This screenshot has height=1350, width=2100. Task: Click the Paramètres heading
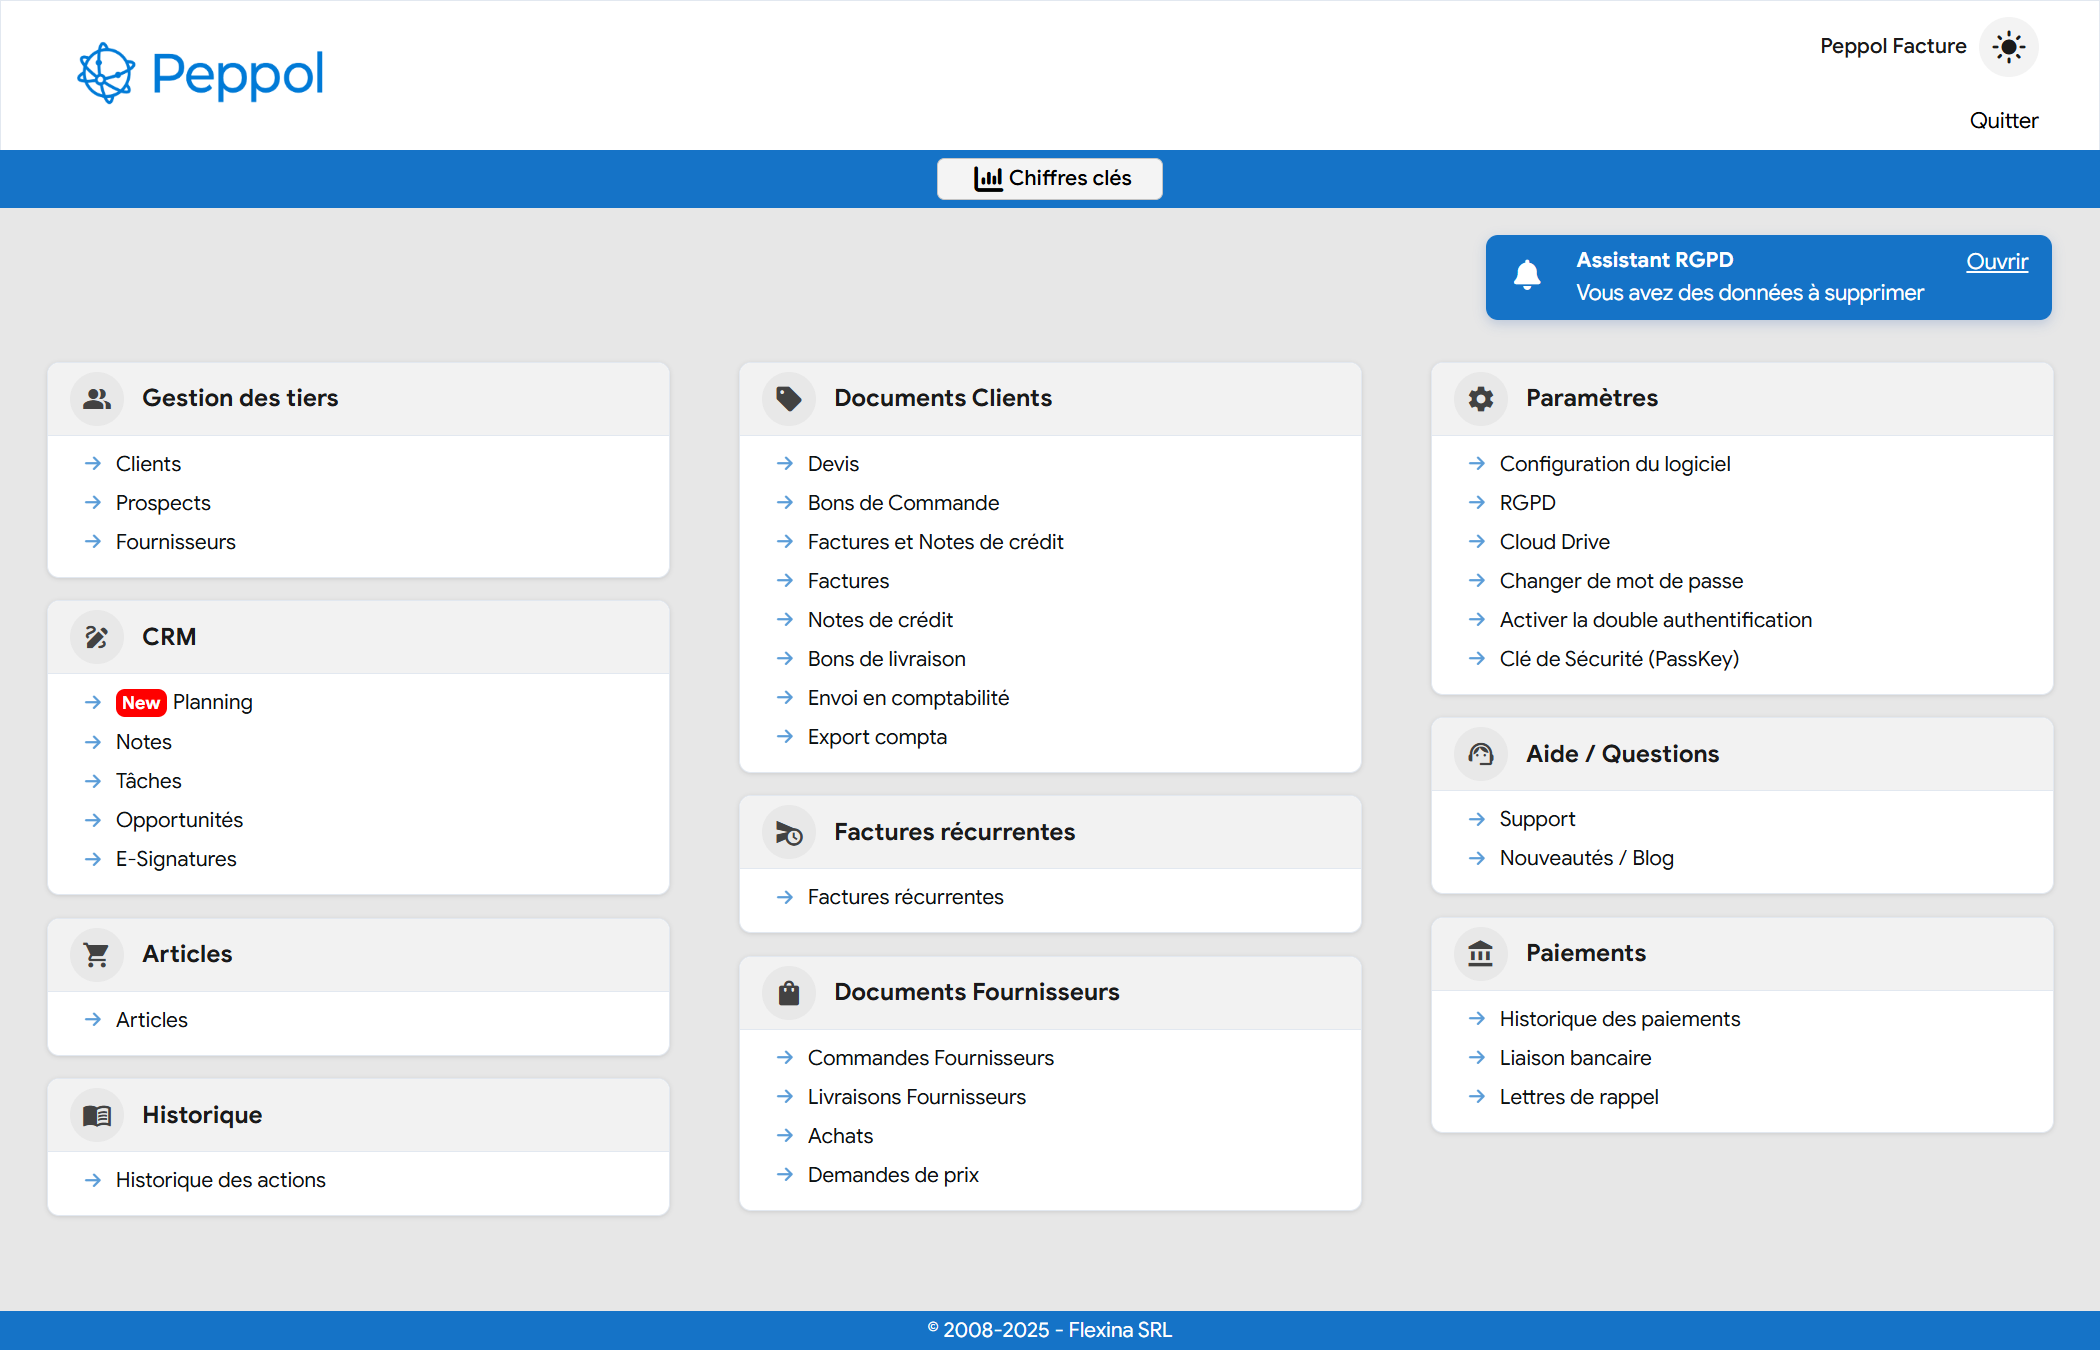pos(1592,398)
